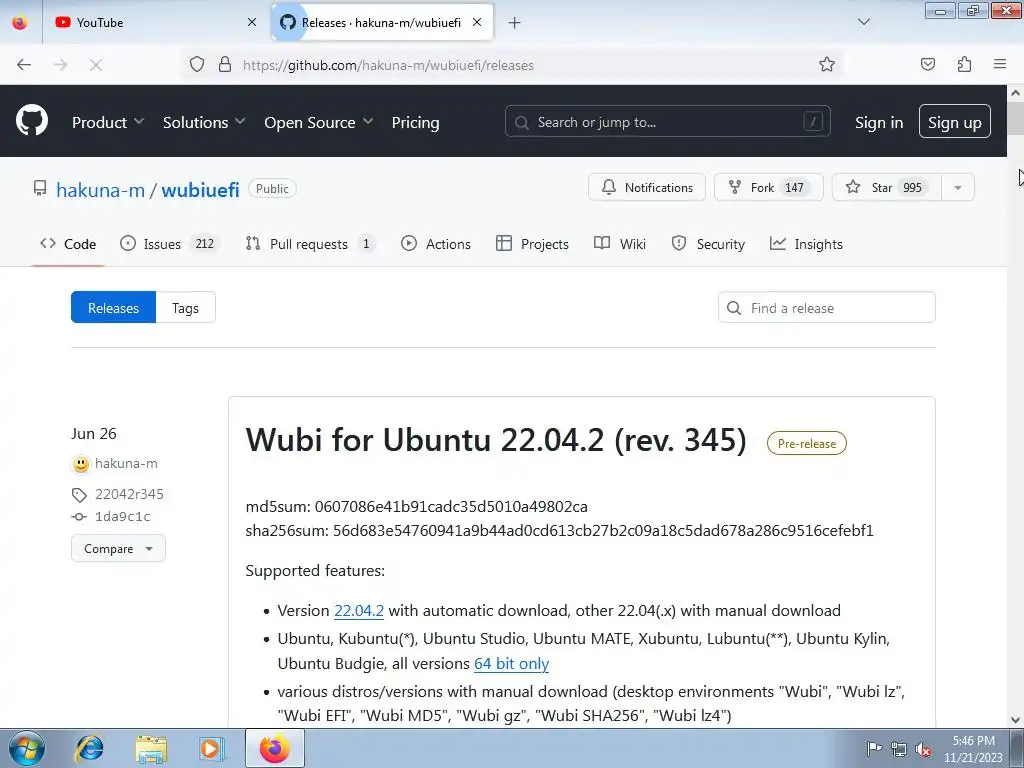Expand the Compare dropdown
Image resolution: width=1024 pixels, height=768 pixels.
[x=118, y=548]
